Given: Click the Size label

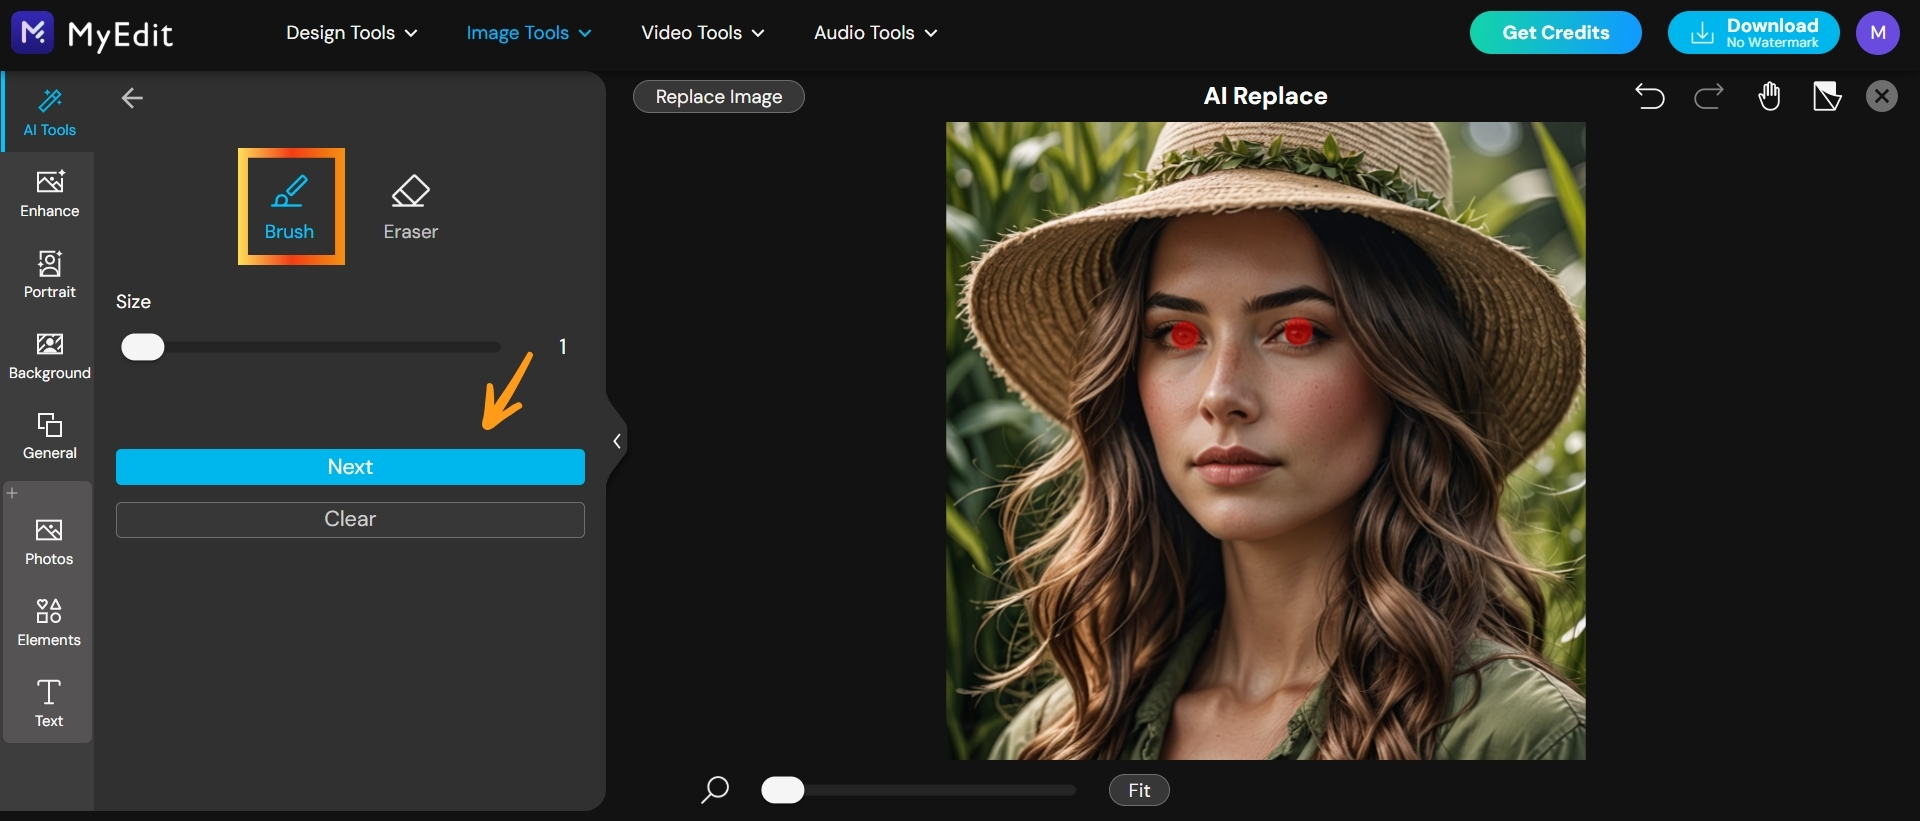Looking at the screenshot, I should point(133,302).
